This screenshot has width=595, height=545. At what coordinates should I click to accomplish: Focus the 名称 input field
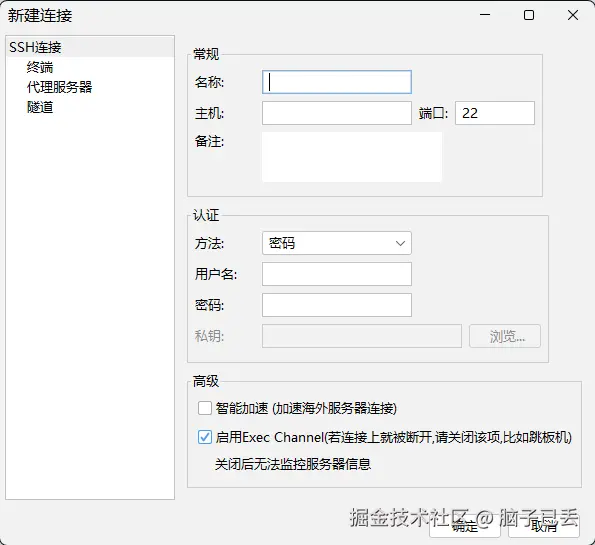pyautogui.click(x=337, y=82)
